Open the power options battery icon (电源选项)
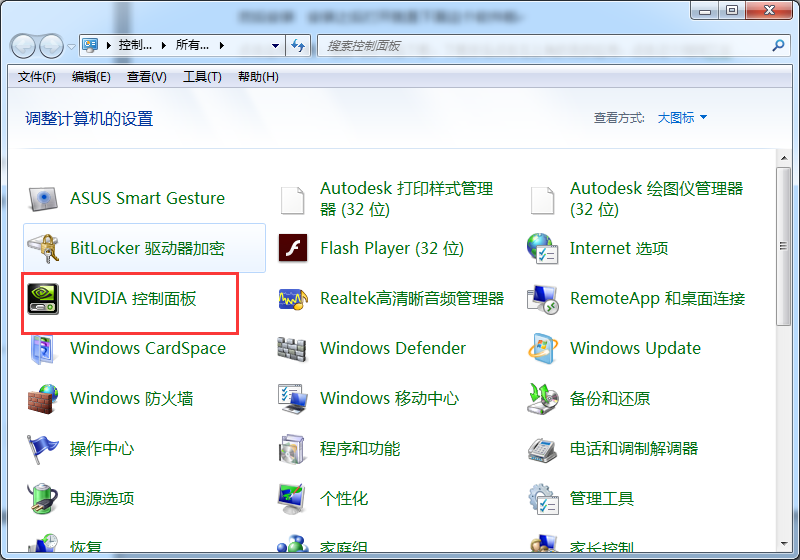This screenshot has width=800, height=560. click(43, 499)
